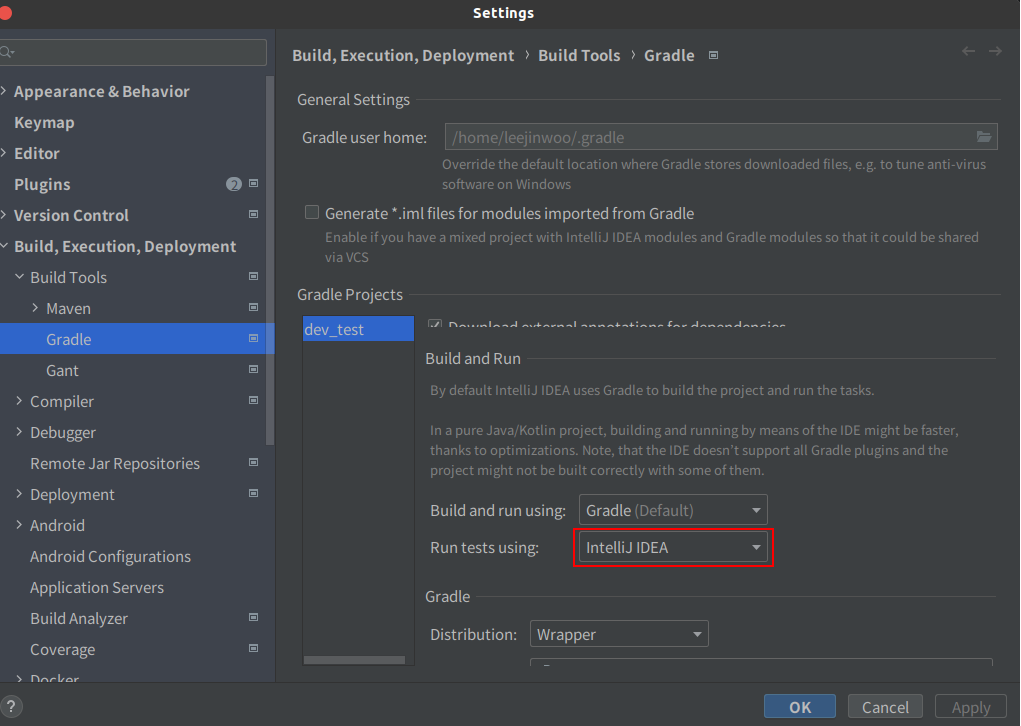Screen dimensions: 1021x726
Task: Click project settings icon on Remote Jar Repositories row
Action: (x=253, y=462)
